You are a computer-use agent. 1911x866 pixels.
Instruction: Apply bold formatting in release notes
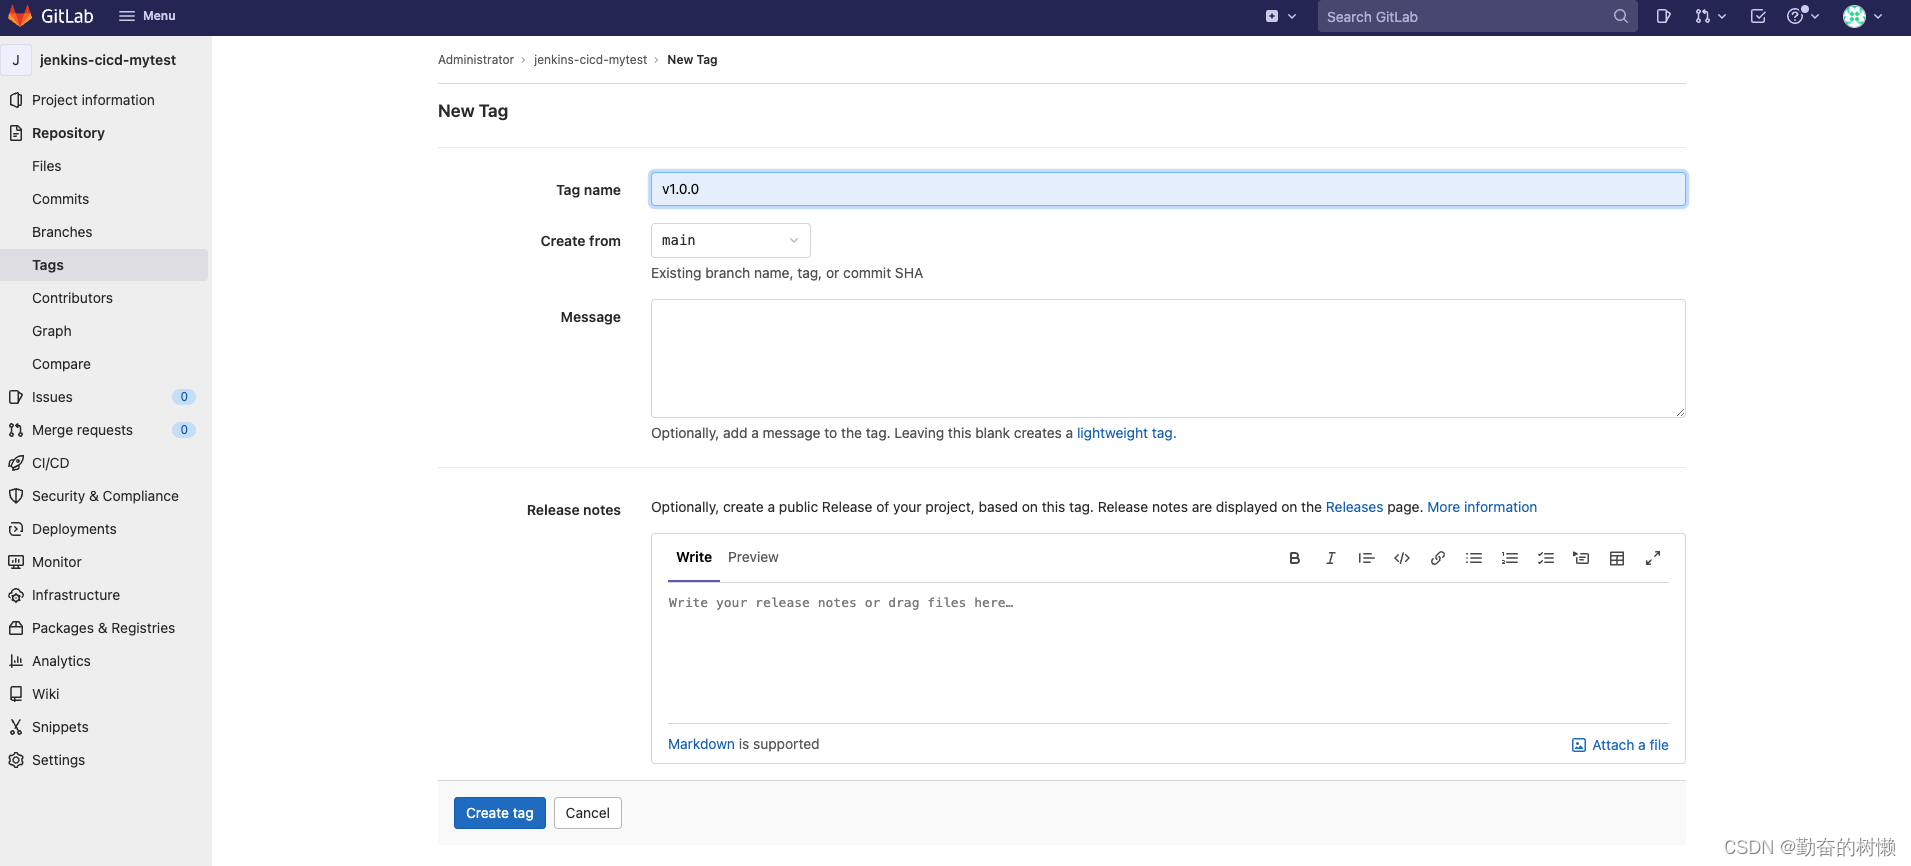(1294, 558)
